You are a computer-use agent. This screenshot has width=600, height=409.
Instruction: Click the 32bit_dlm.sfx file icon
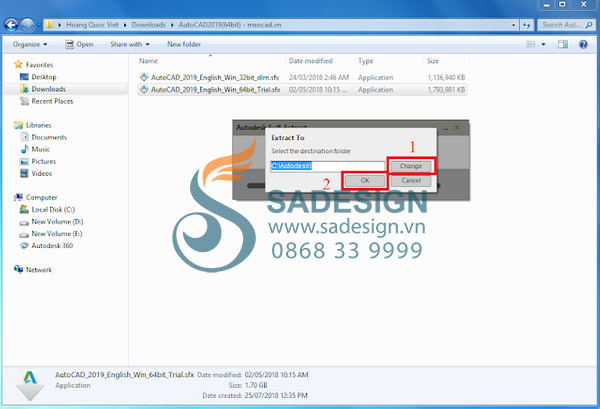click(x=144, y=77)
